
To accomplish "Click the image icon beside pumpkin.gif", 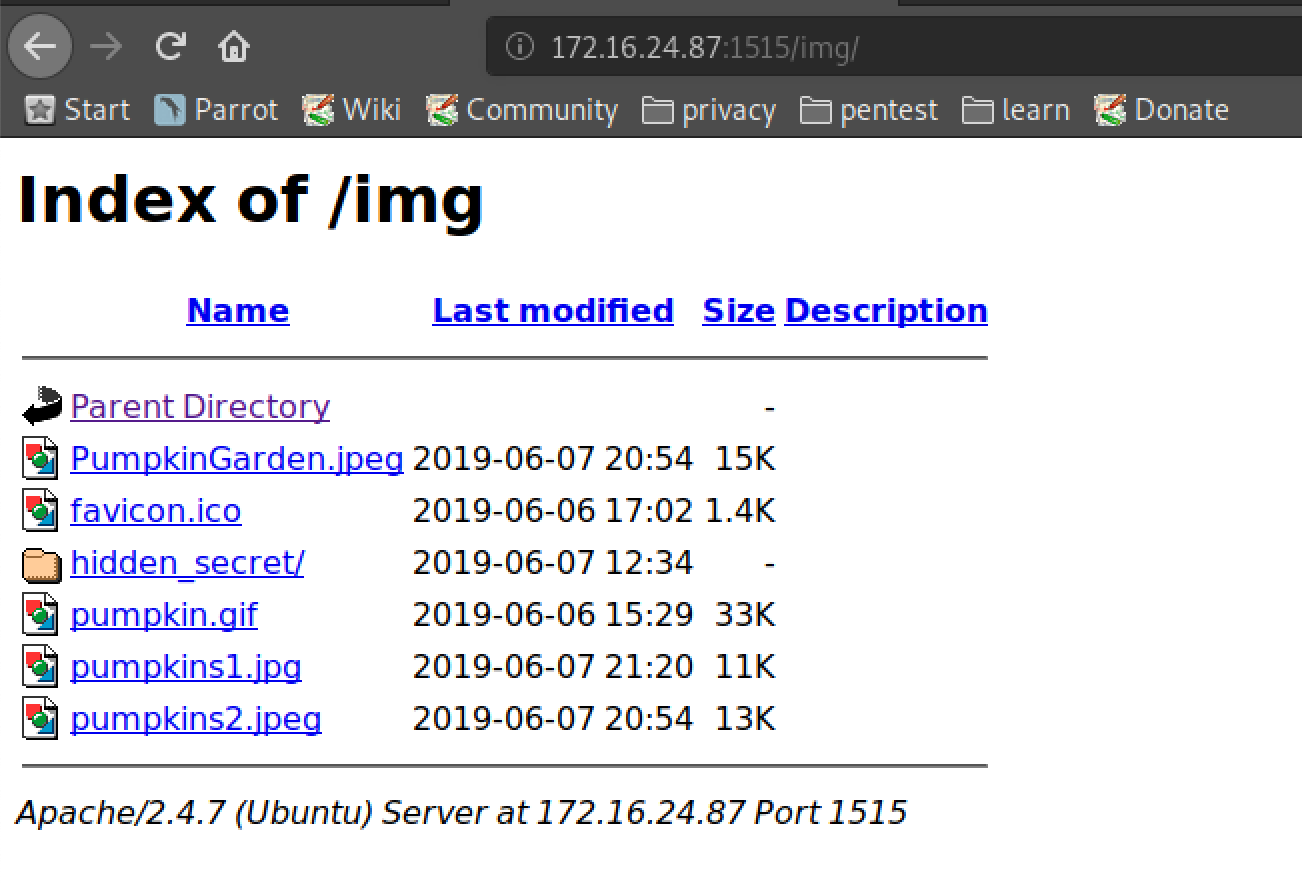I will [41, 615].
